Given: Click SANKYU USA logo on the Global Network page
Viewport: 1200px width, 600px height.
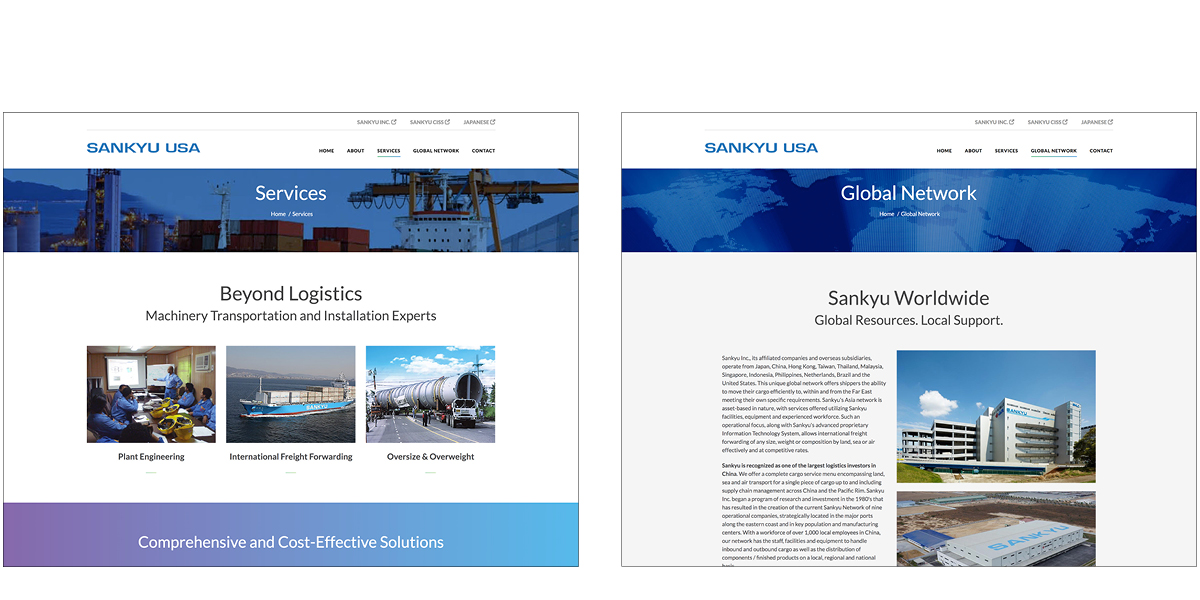Looking at the screenshot, I should [761, 148].
